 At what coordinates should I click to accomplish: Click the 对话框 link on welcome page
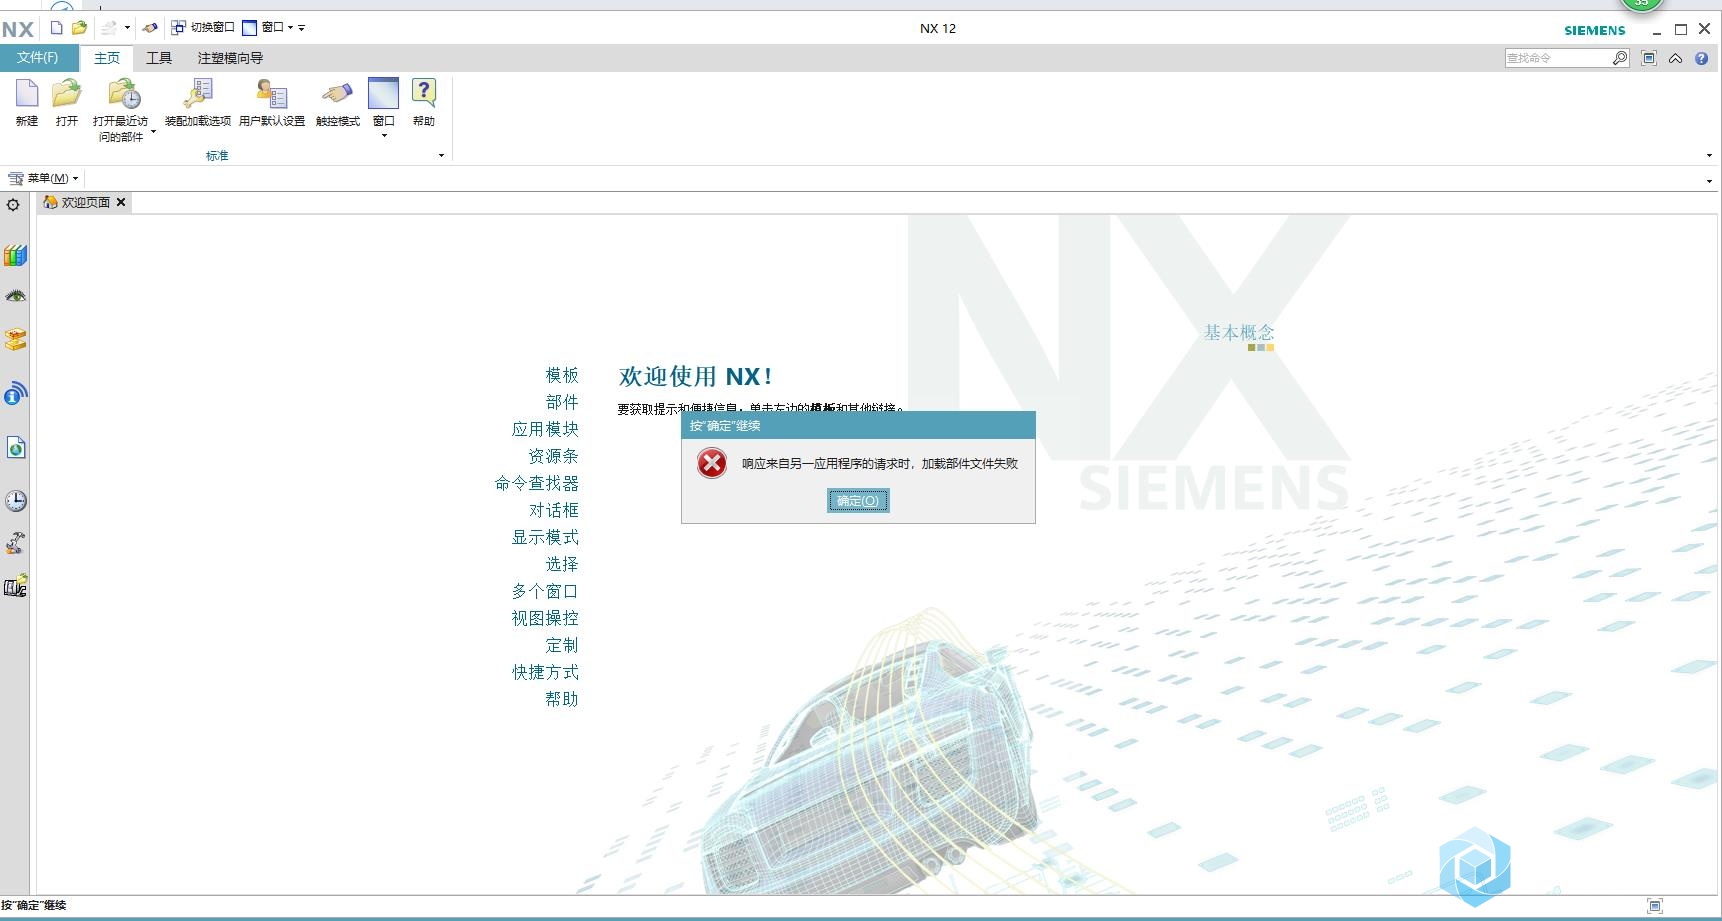tap(553, 510)
